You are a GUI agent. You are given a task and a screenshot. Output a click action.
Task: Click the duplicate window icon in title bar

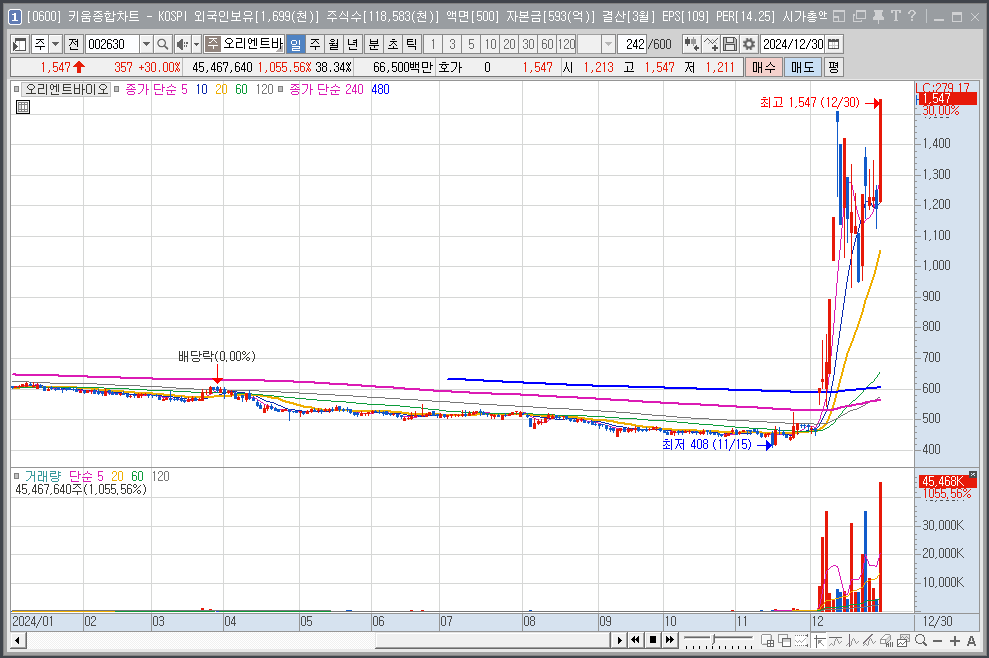click(x=859, y=16)
